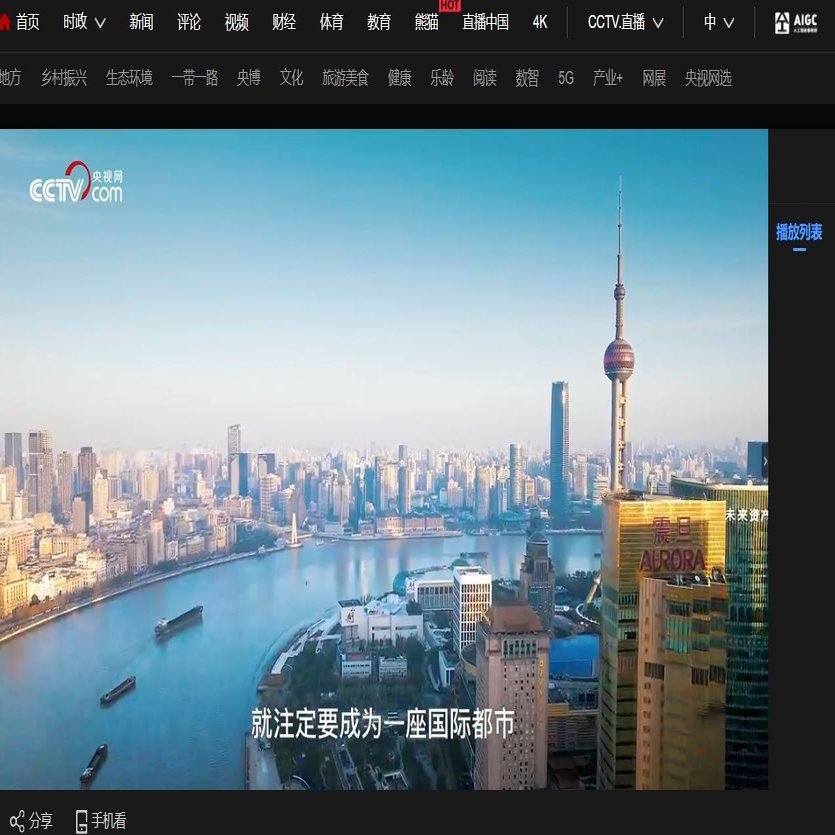Viewport: 835px width, 835px height.
Task: Open the 网展 sub-channel
Action: click(x=654, y=78)
